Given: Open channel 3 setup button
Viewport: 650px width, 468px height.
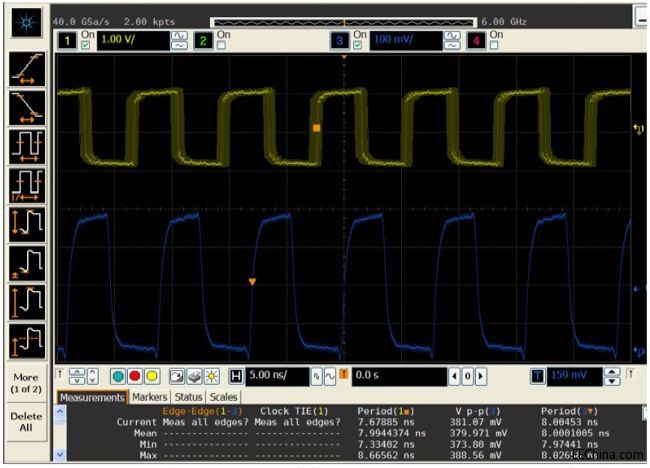Looking at the screenshot, I should [x=340, y=41].
